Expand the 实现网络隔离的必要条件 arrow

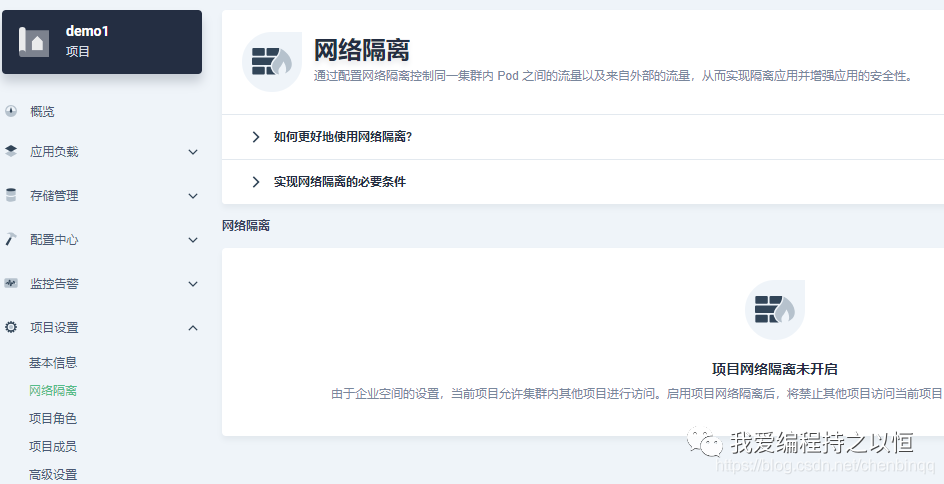pos(256,182)
